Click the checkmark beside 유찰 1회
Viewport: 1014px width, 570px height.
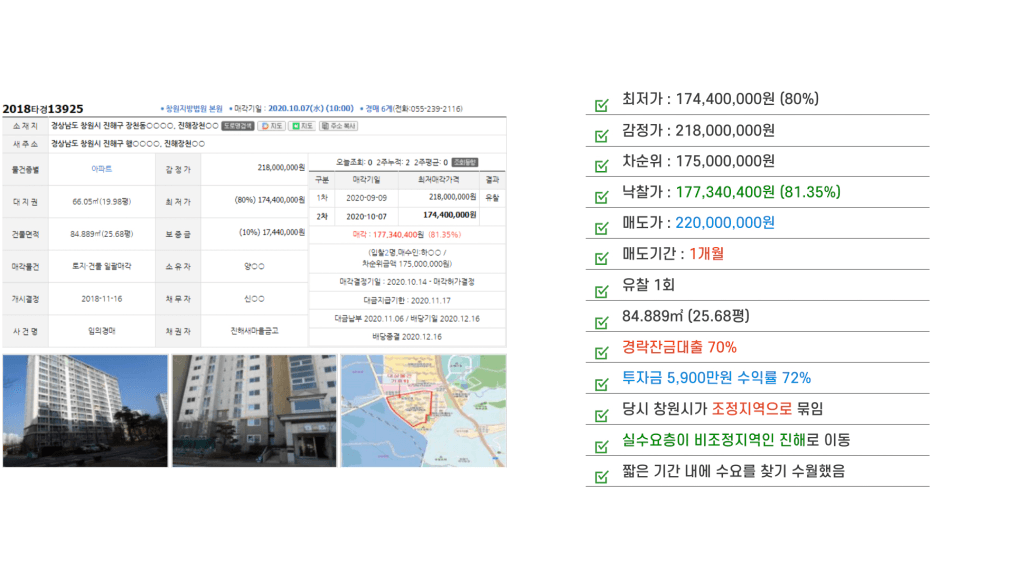(601, 291)
